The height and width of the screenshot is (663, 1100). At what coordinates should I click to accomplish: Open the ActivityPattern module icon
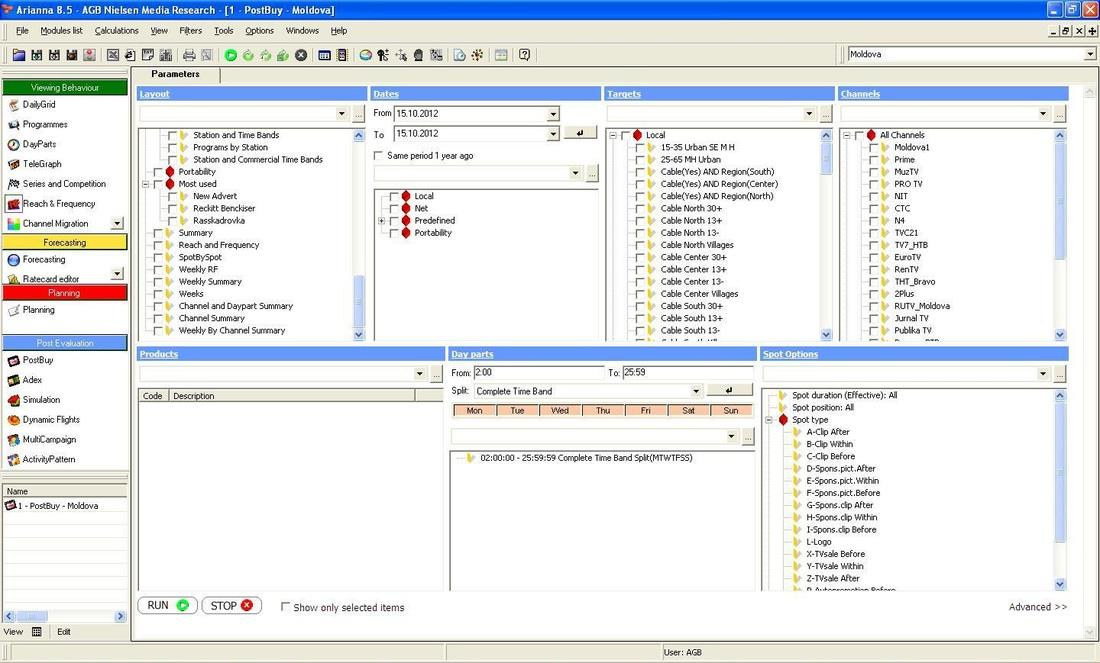point(13,460)
